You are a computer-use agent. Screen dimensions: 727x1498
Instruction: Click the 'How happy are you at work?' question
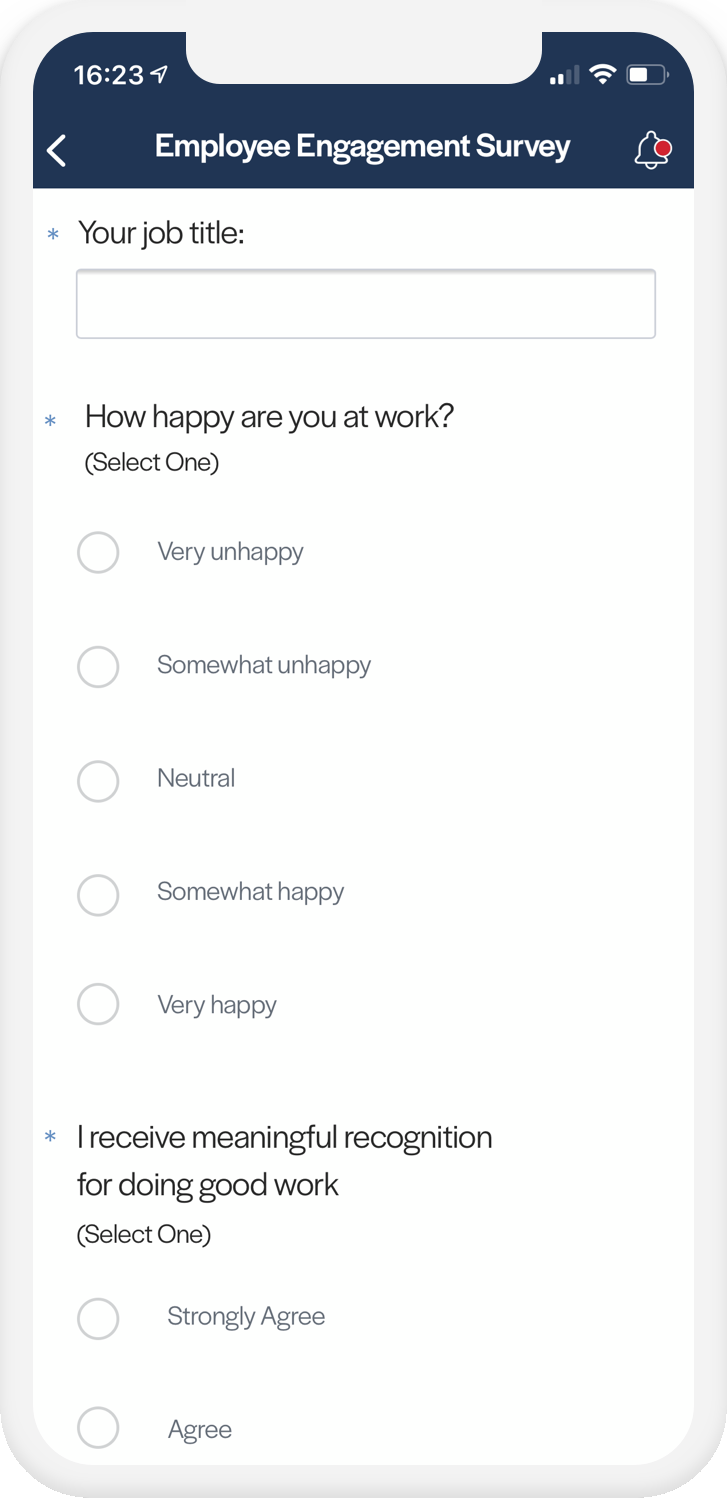click(270, 417)
